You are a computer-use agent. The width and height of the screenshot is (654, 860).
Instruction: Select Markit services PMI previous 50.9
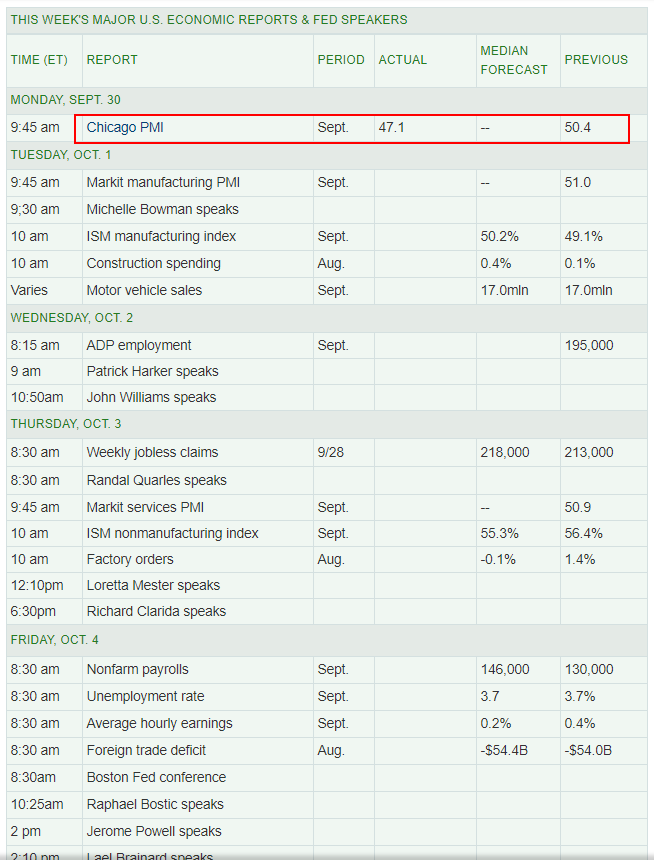577,507
